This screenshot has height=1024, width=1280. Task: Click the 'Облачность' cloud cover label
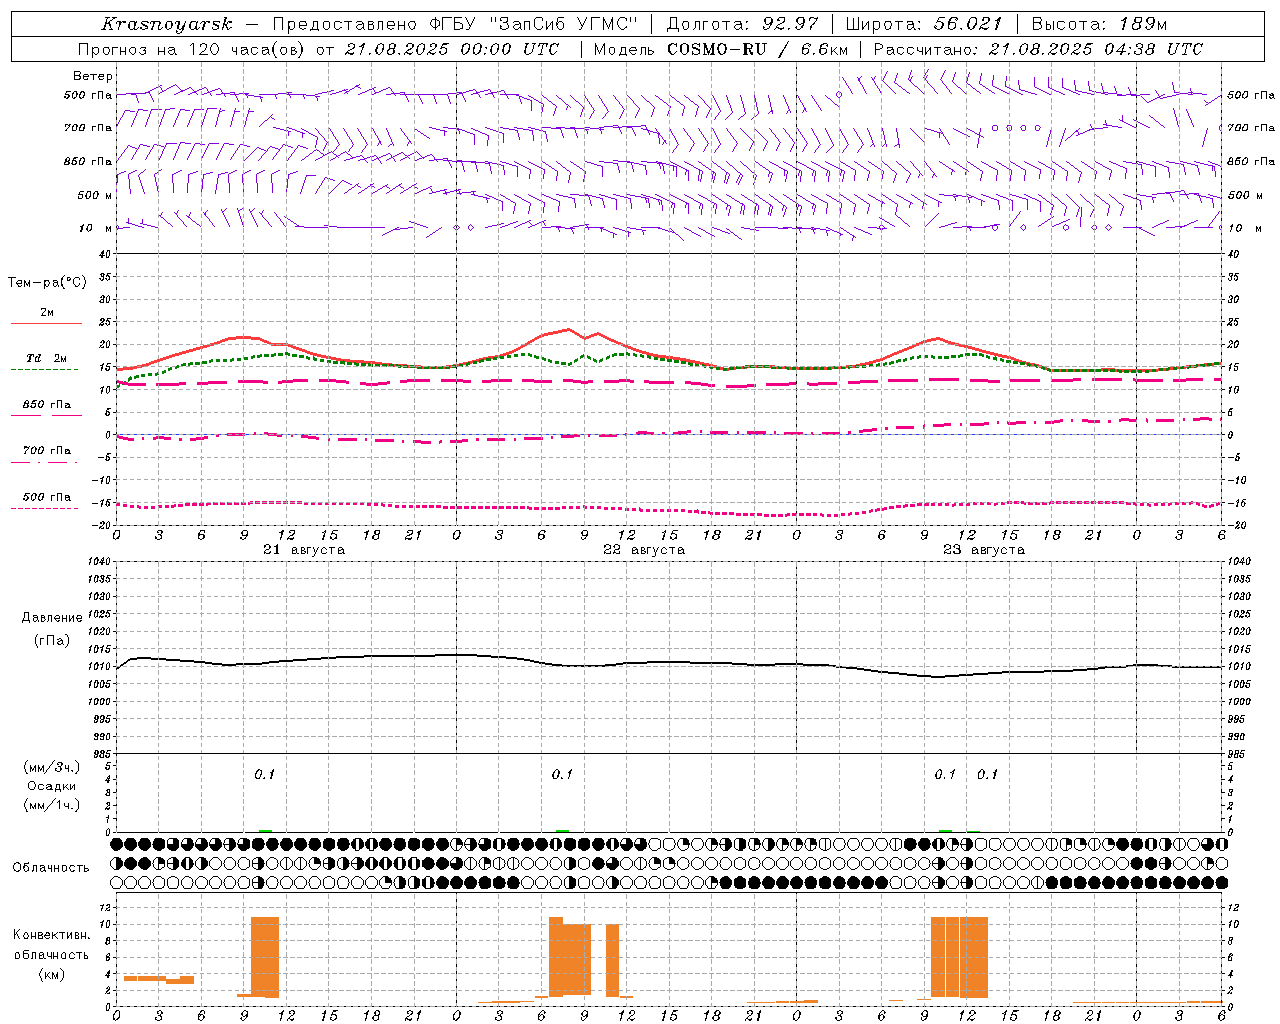(x=51, y=868)
